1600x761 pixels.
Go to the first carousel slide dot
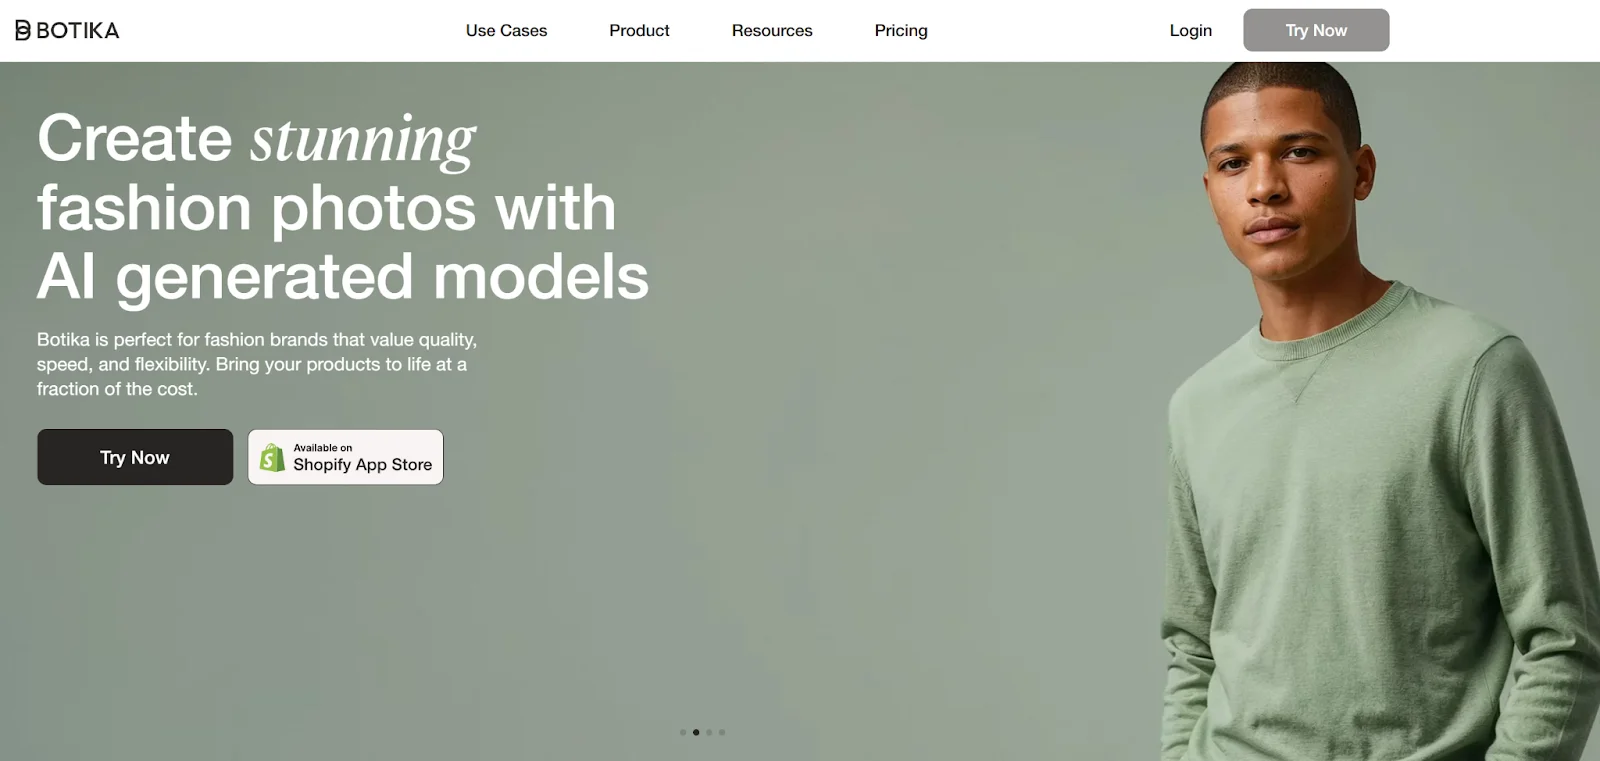(x=683, y=732)
